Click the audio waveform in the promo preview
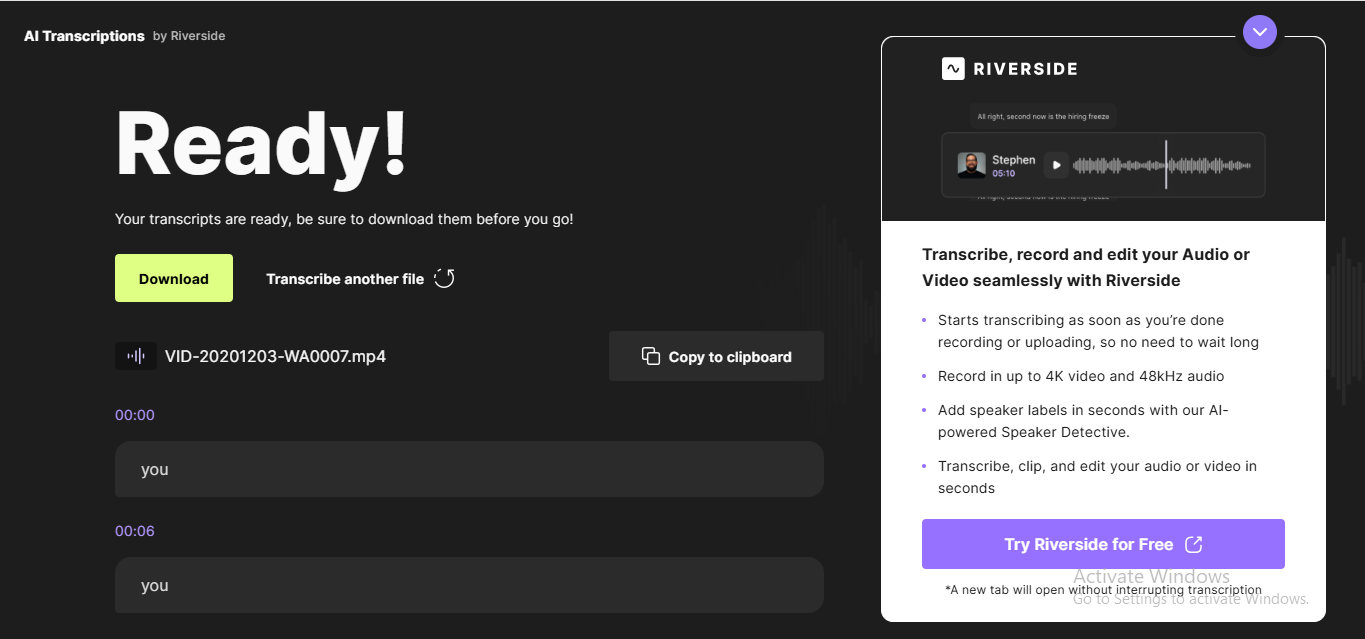Screen dimensions: 1365x639 (1162, 165)
